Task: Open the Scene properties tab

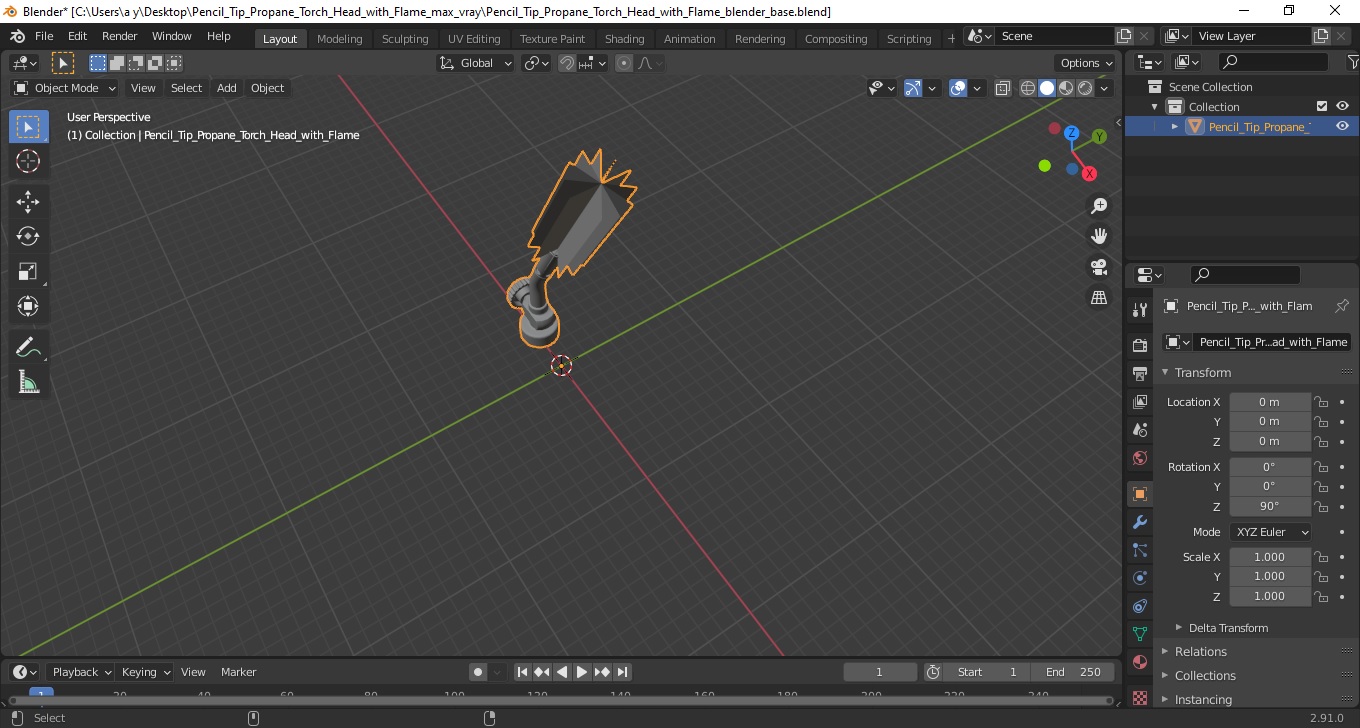Action: [x=1139, y=430]
